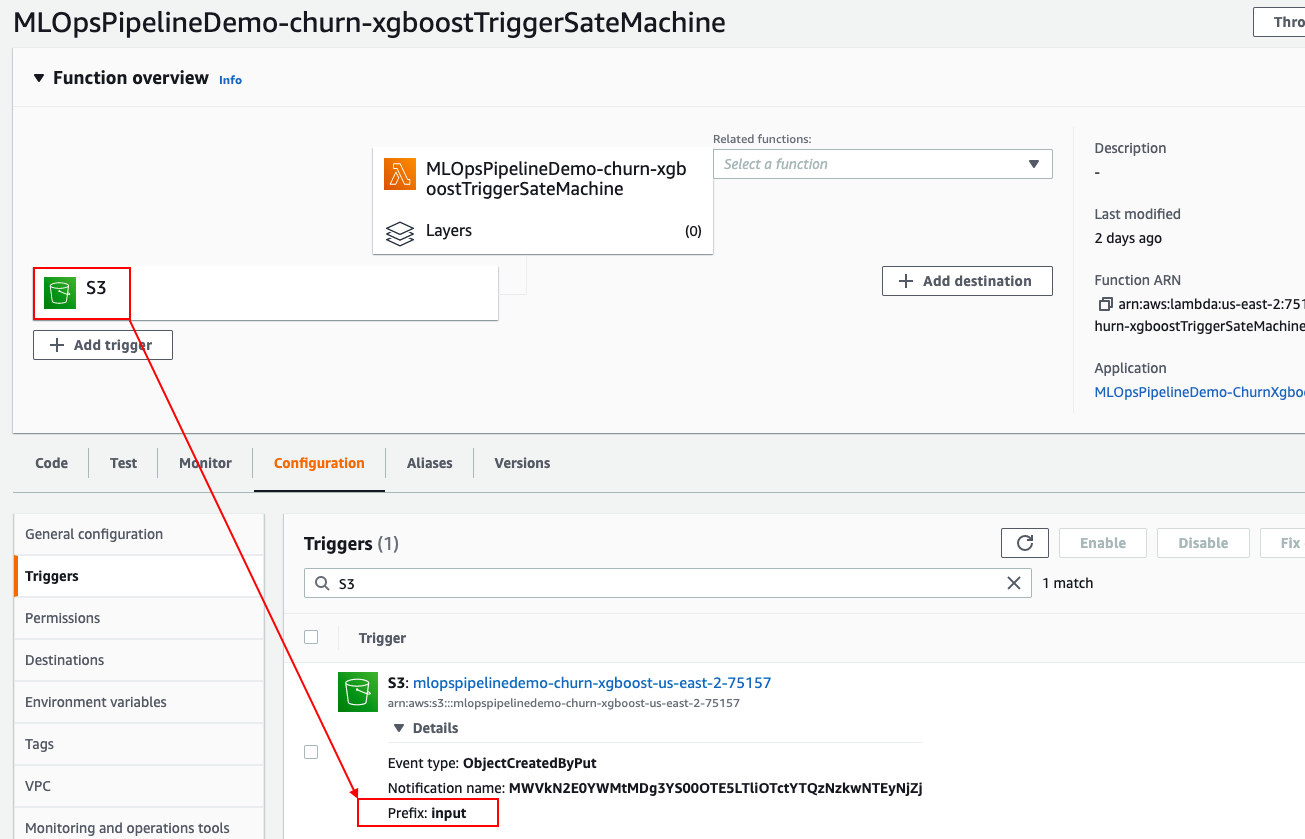Tick the select-all triggers checkbox
This screenshot has height=839, width=1305.
tap(311, 637)
